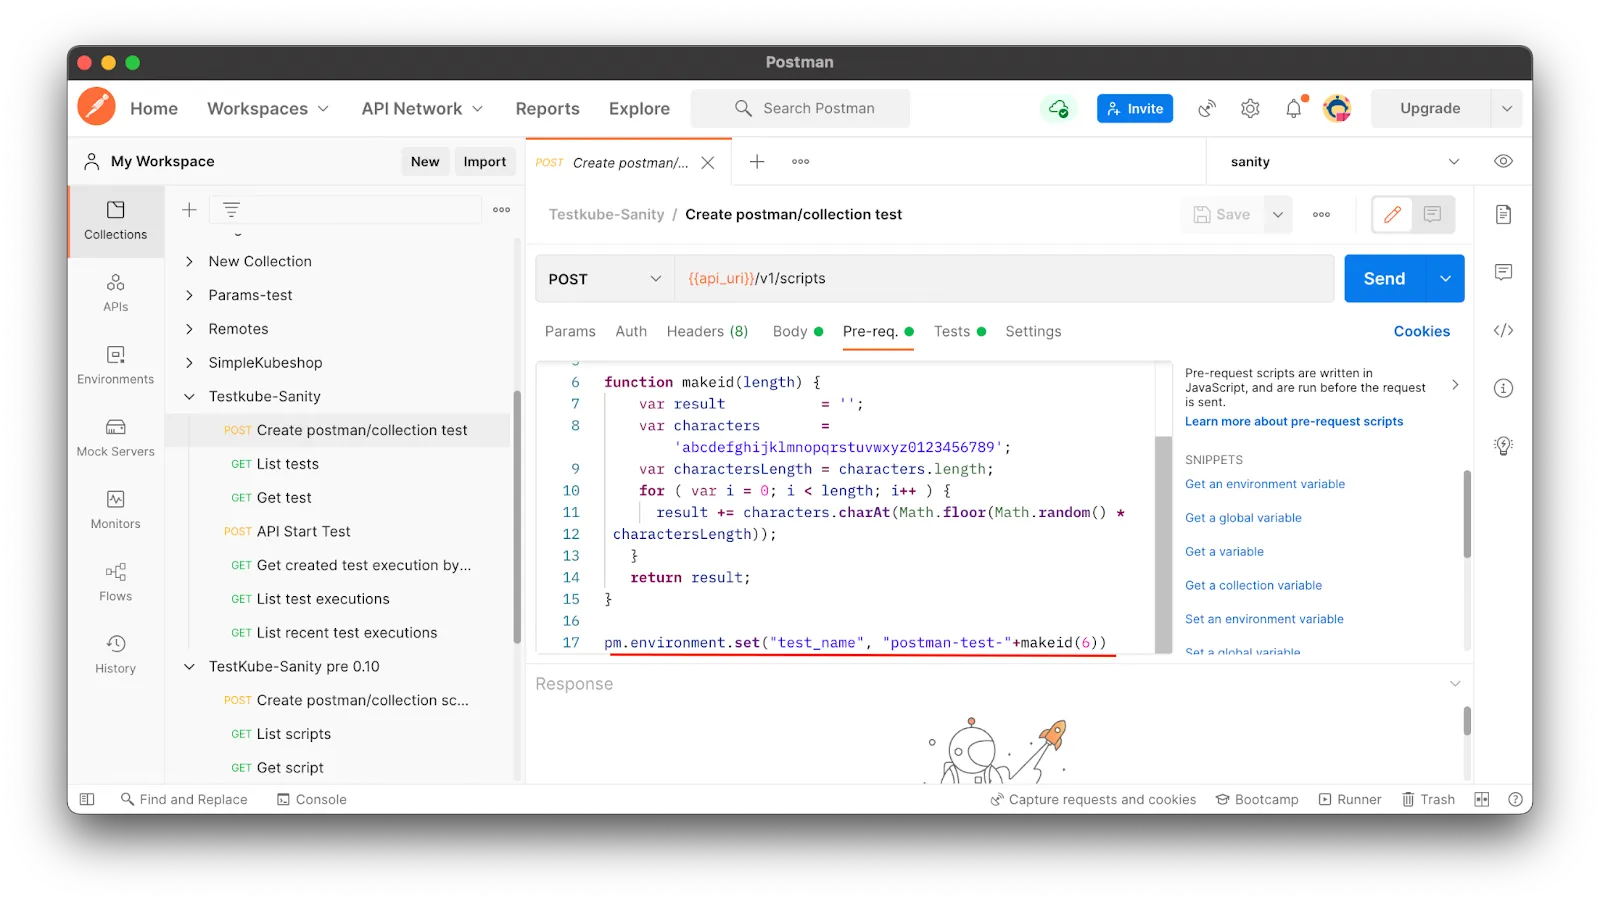1600x903 pixels.
Task: Select the Collections sidebar icon
Action: click(x=115, y=222)
